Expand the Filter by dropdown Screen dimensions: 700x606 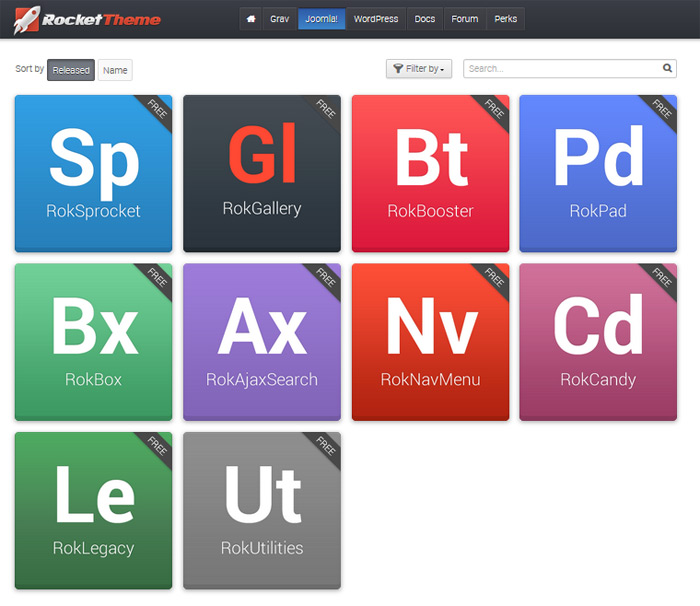419,69
